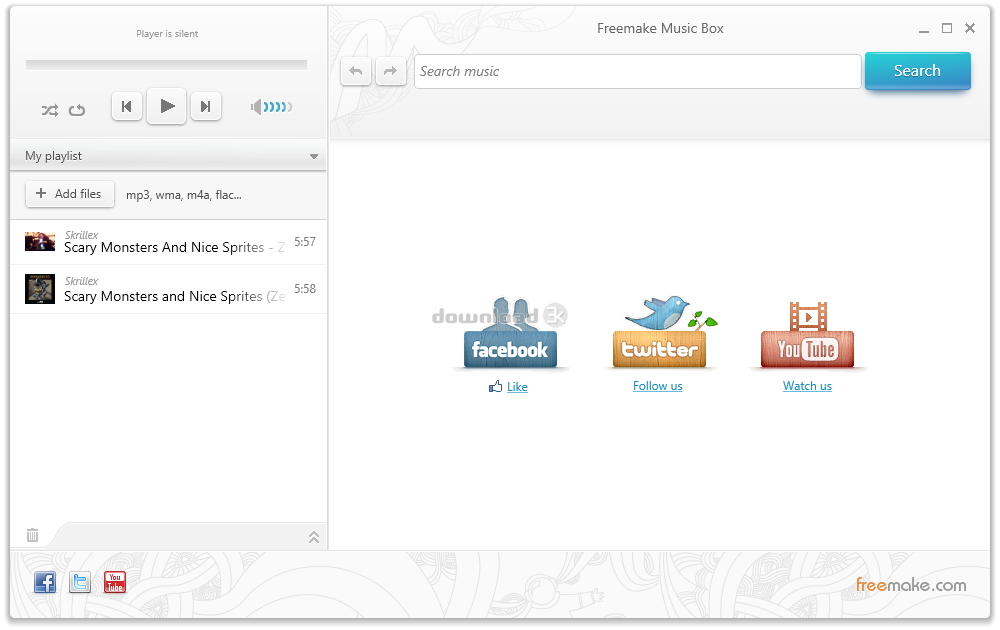Delete track with the trash icon
The height and width of the screenshot is (630, 1000).
[x=33, y=535]
